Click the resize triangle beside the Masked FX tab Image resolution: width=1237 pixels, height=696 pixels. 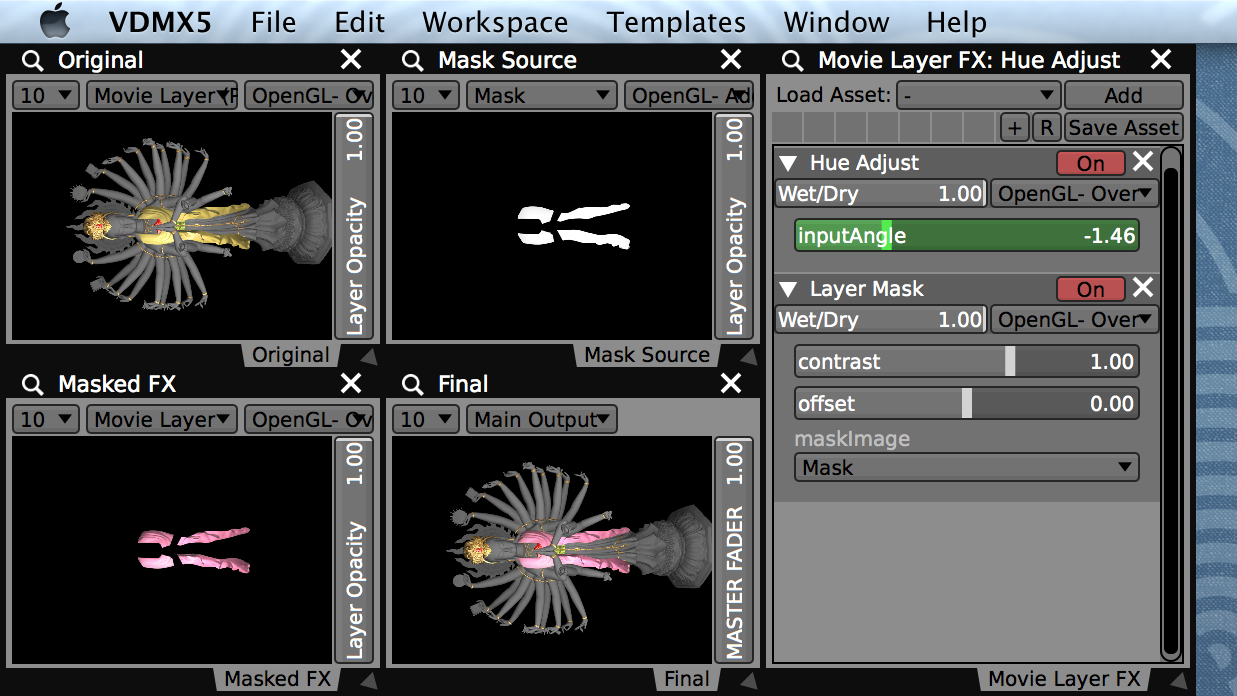click(x=367, y=681)
